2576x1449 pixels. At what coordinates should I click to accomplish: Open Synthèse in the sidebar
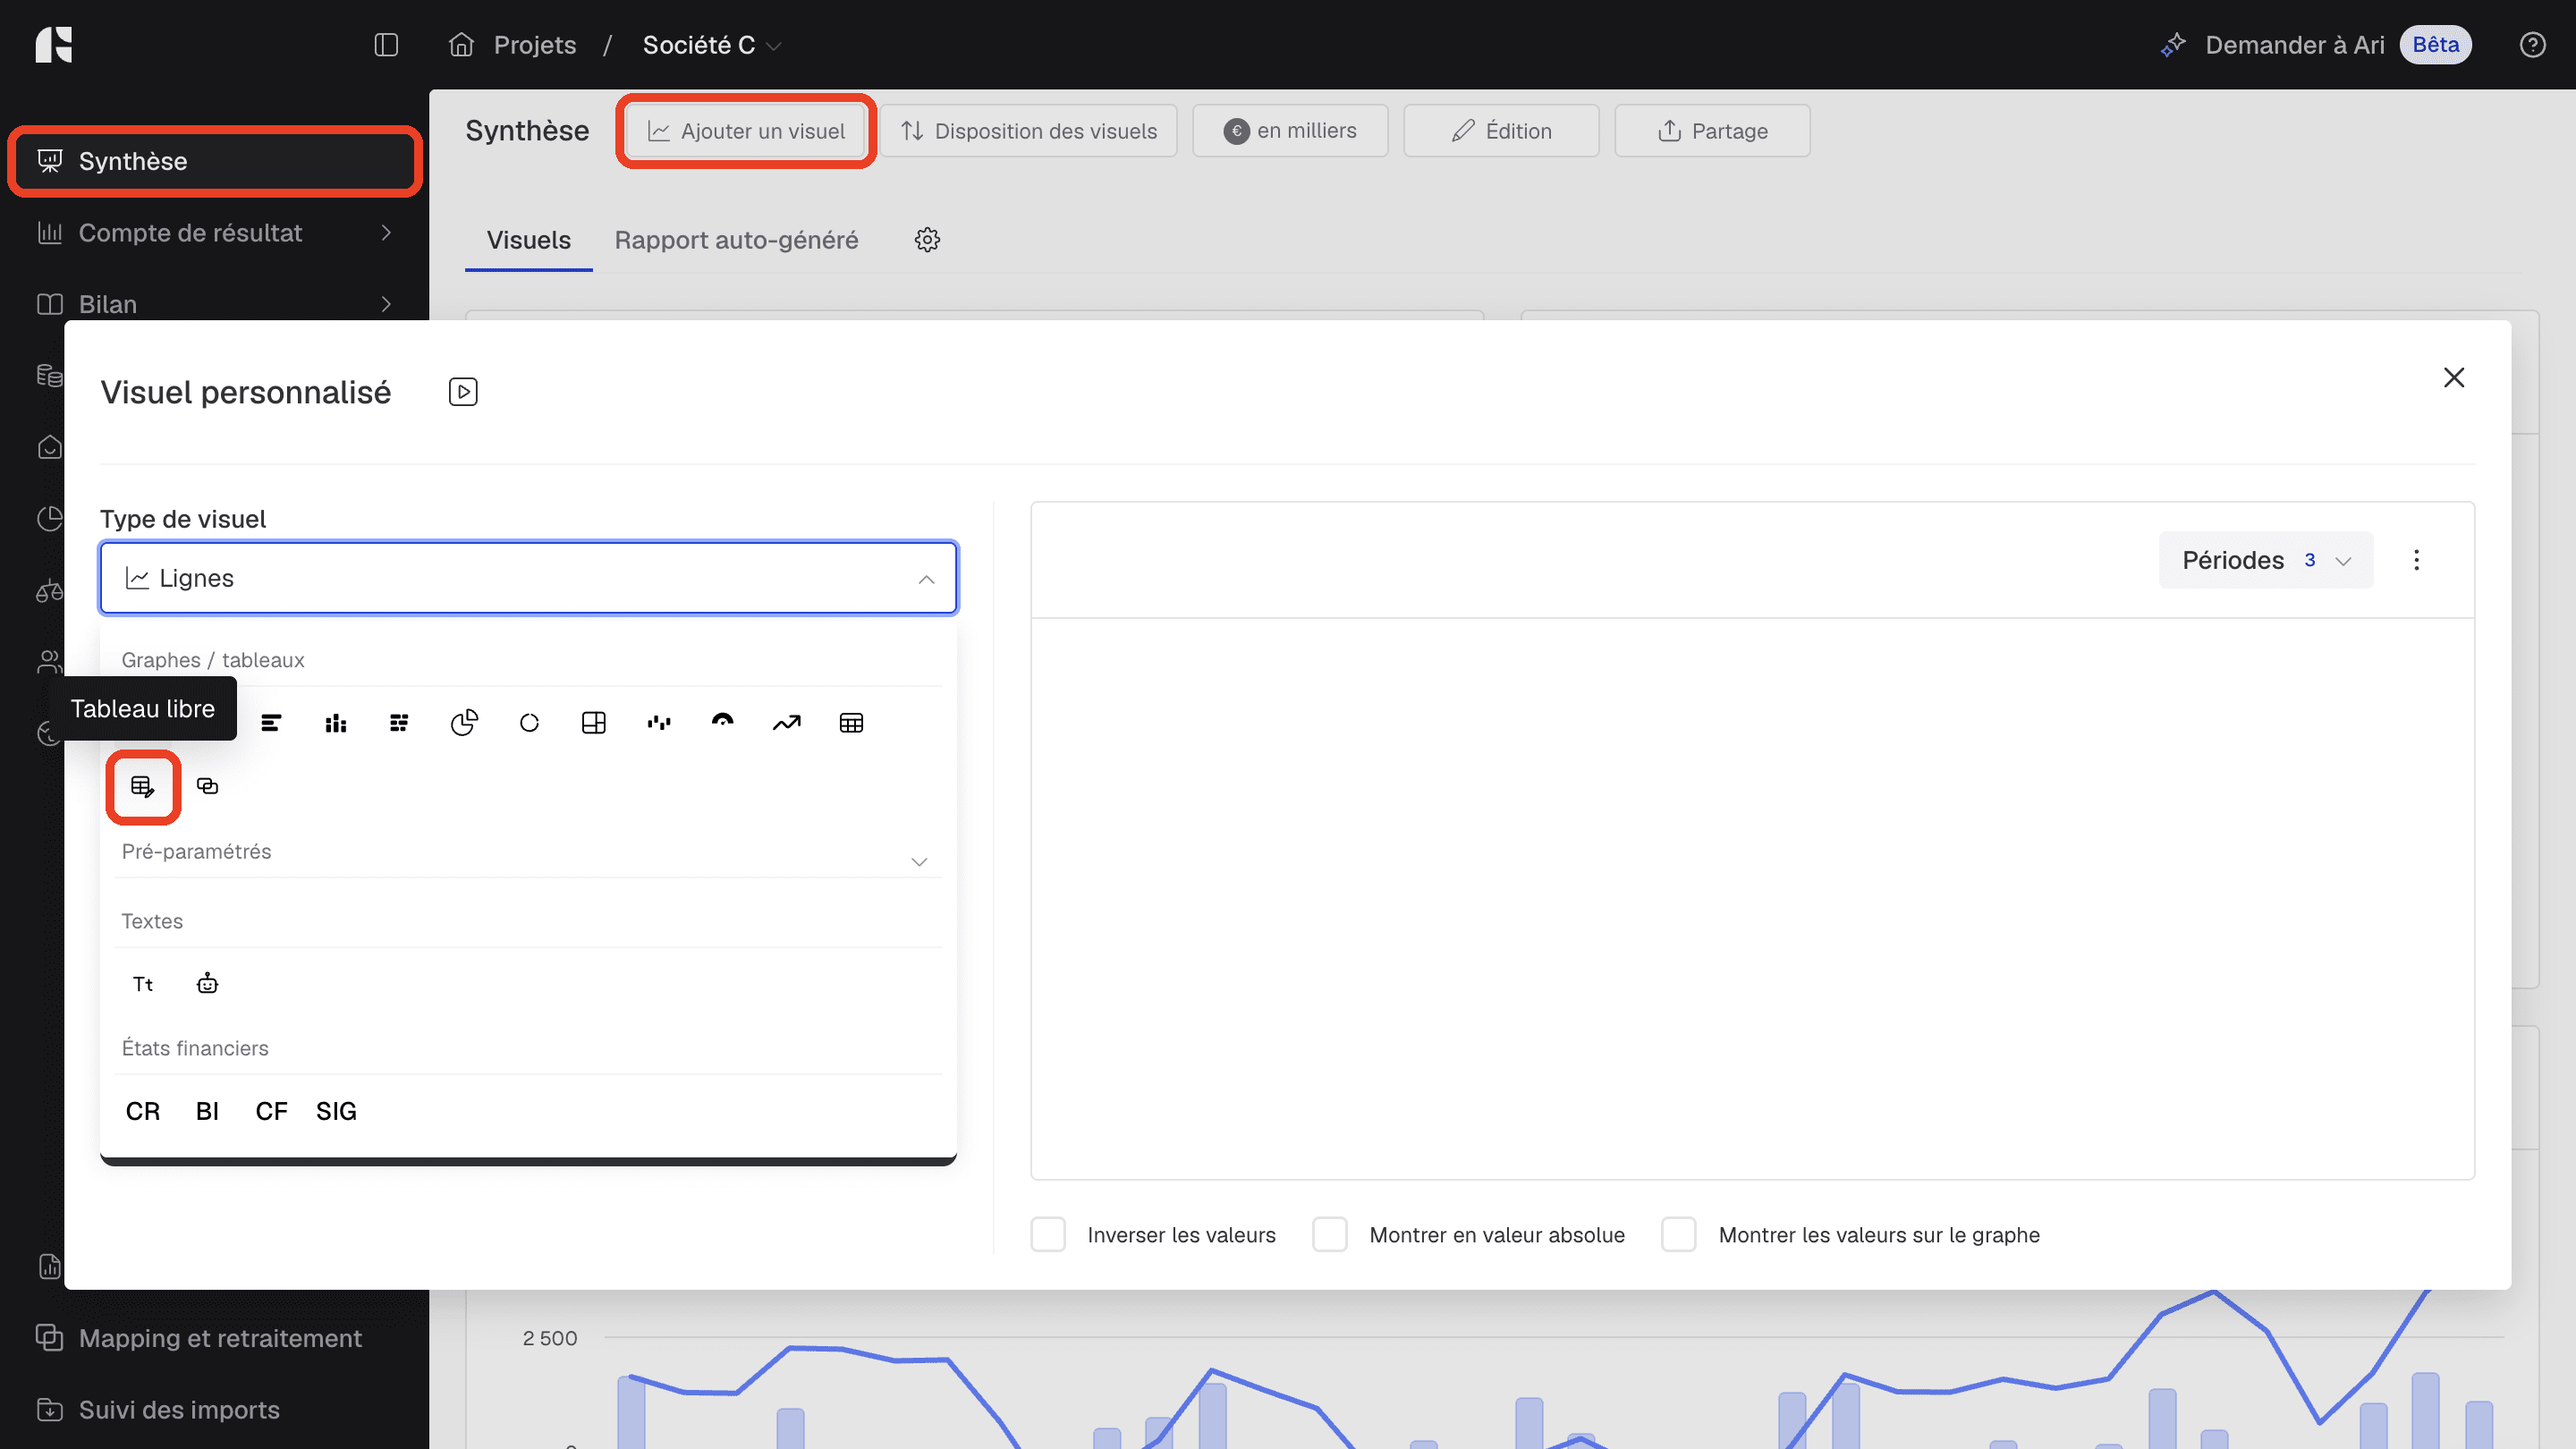point(215,161)
